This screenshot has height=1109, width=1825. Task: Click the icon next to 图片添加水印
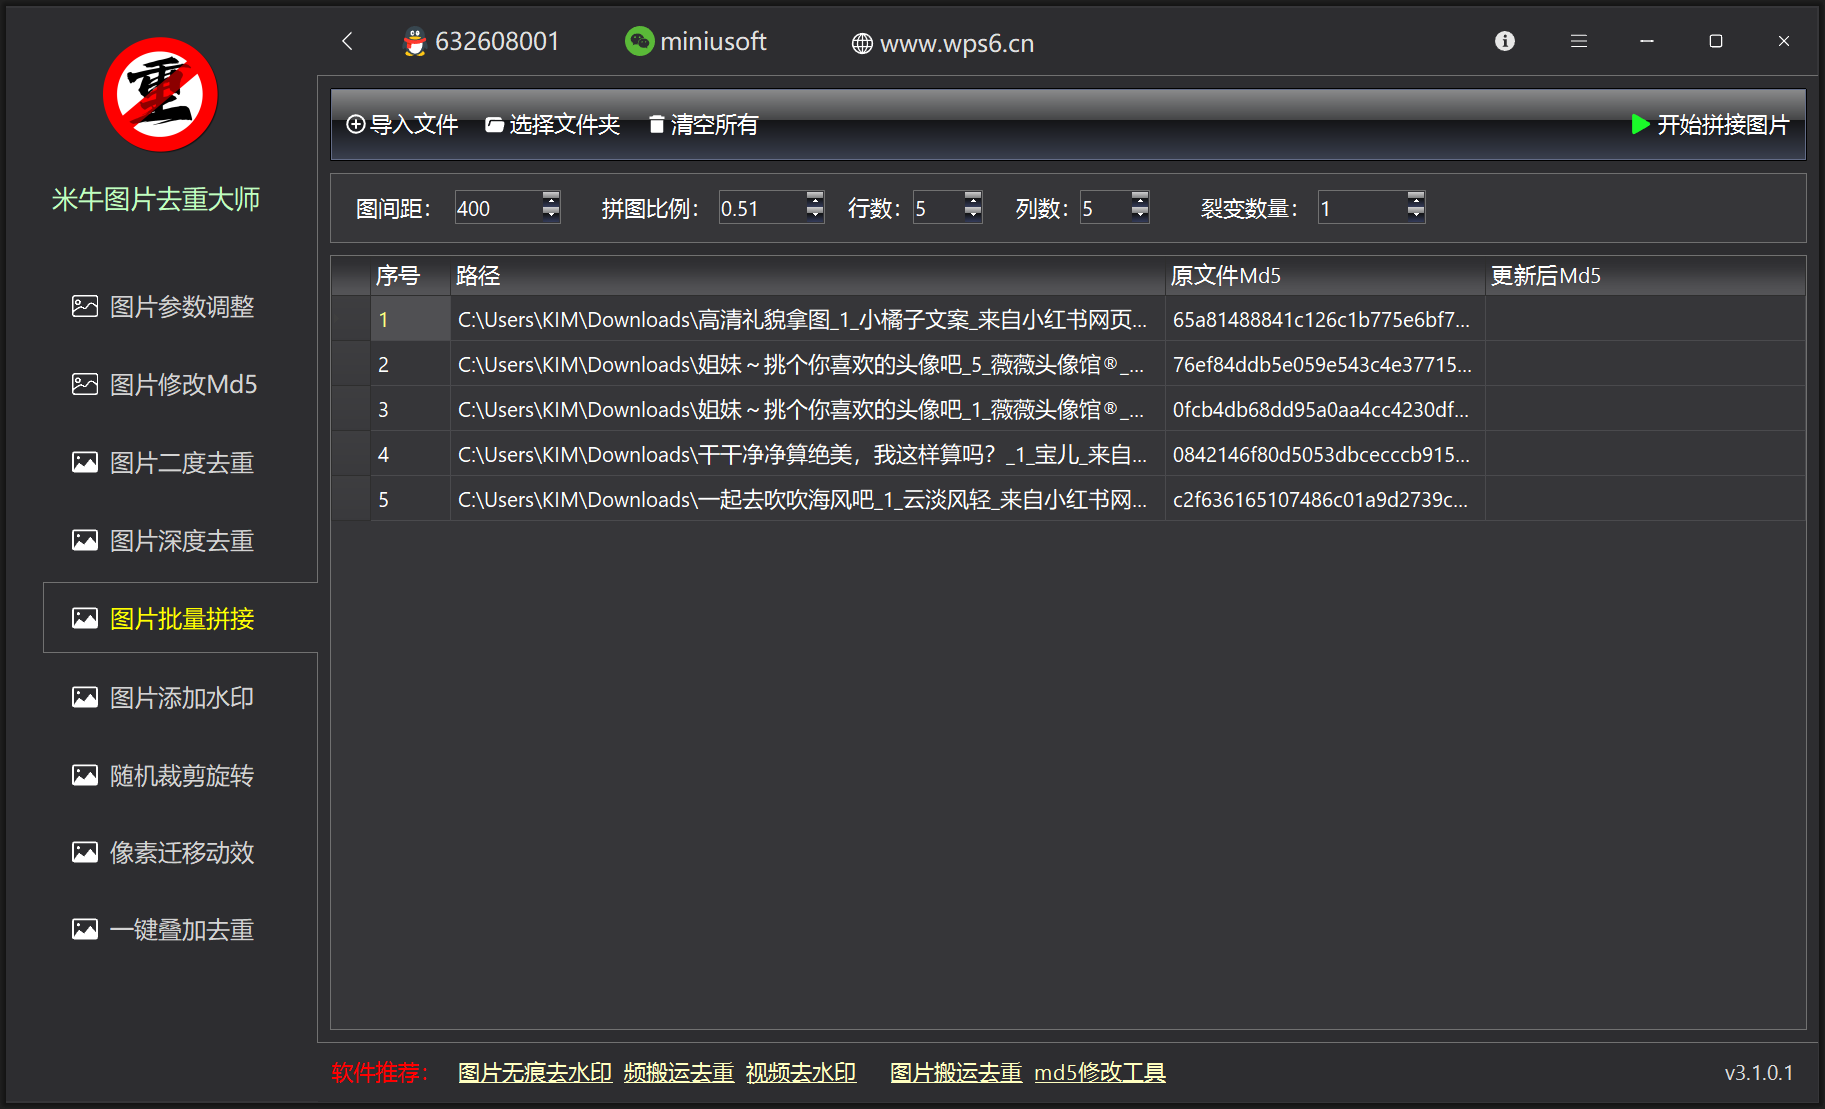(x=85, y=697)
